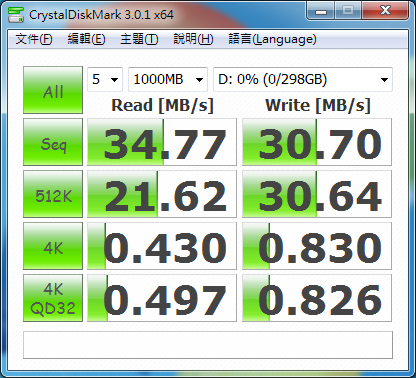416x378 pixels.
Task: Open the 主題(T) menu
Action: [x=139, y=39]
